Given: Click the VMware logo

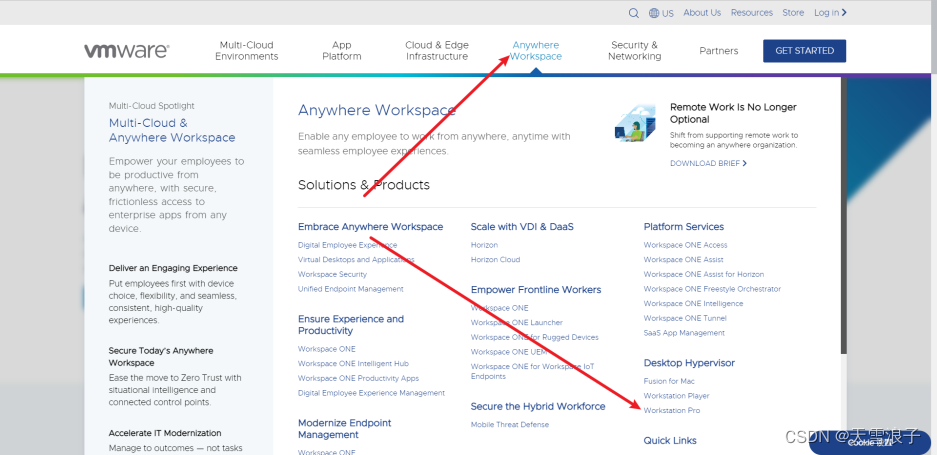Looking at the screenshot, I should click(x=126, y=51).
